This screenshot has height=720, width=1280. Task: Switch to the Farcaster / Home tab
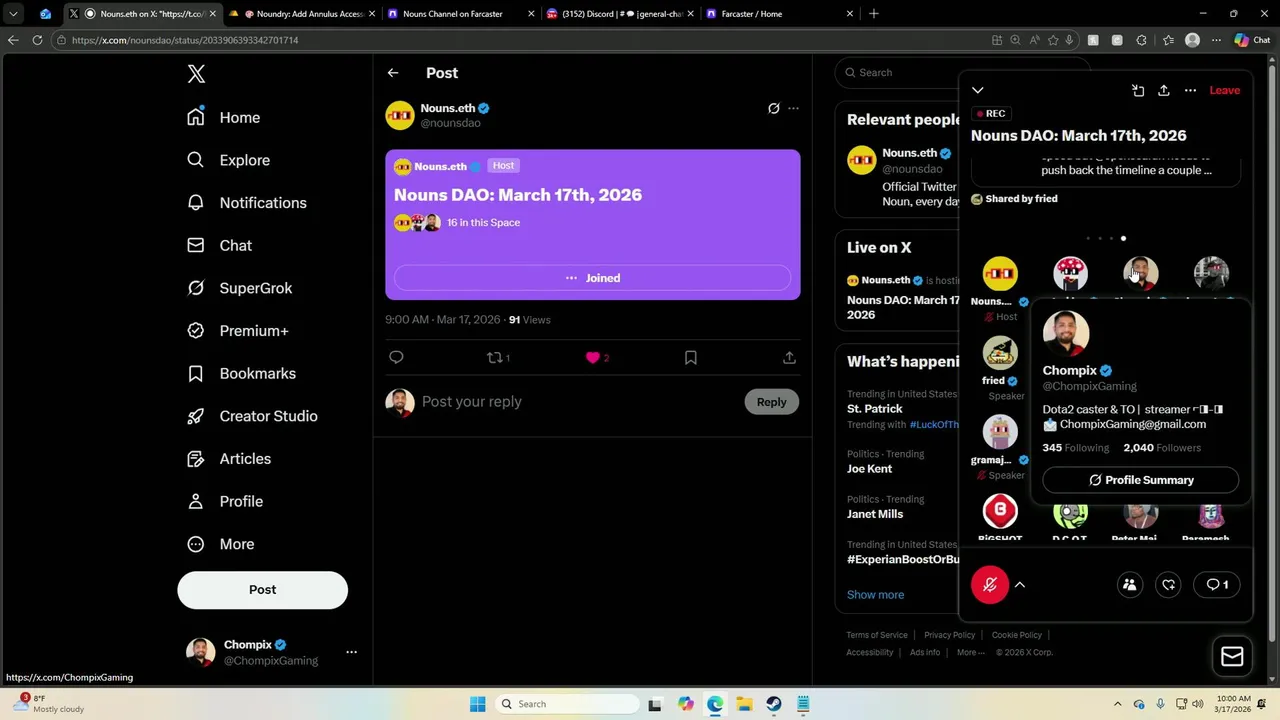coord(780,14)
